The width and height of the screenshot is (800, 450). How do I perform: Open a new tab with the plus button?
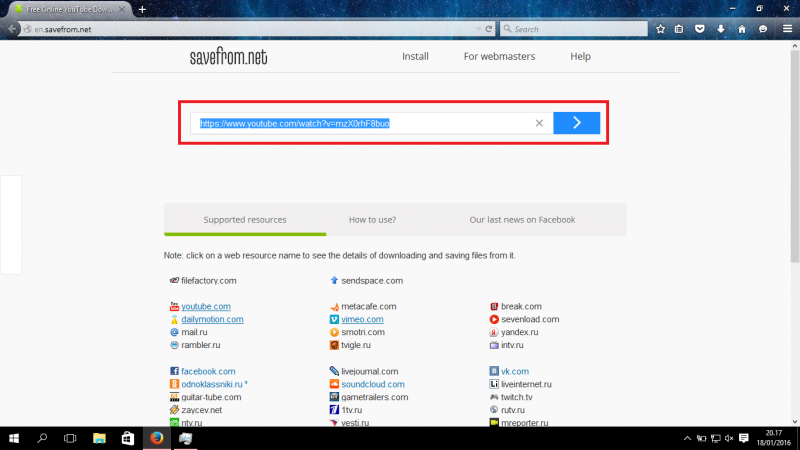(x=142, y=9)
